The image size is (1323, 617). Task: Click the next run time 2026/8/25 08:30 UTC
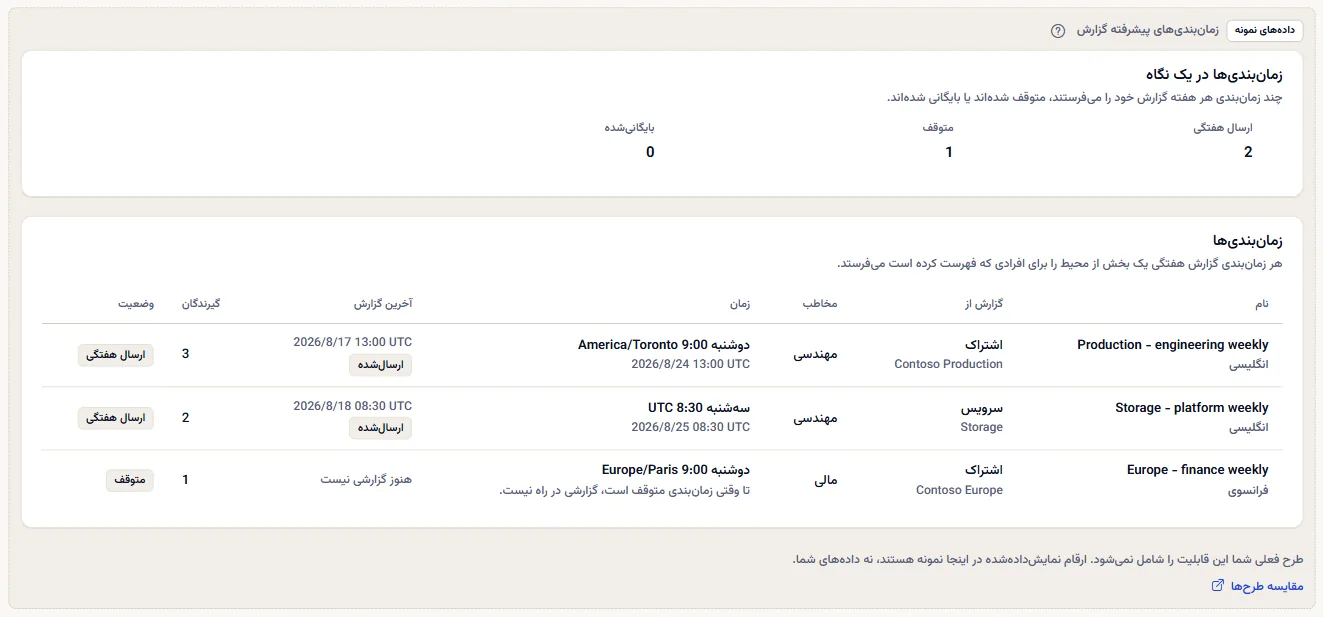point(691,427)
